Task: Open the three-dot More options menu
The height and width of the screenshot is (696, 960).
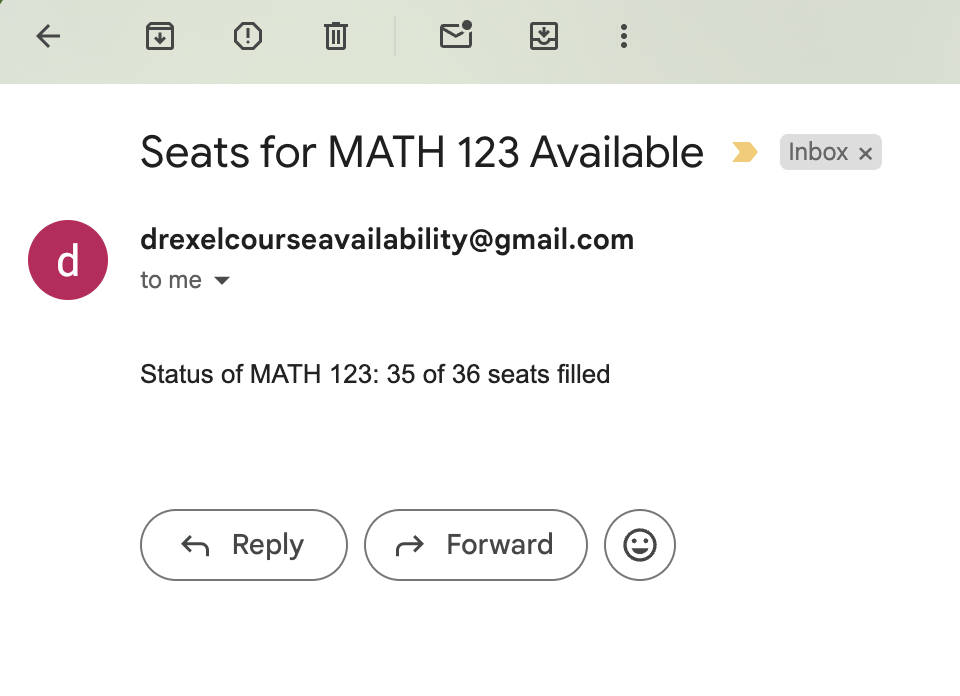Action: [624, 37]
